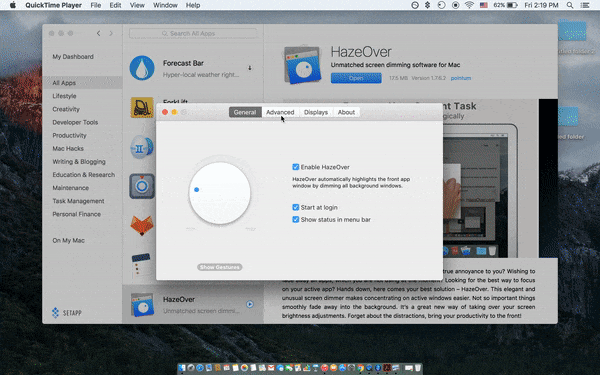This screenshot has height=375, width=600.
Task: Click the blue Open button for HazeOver
Action: [356, 78]
